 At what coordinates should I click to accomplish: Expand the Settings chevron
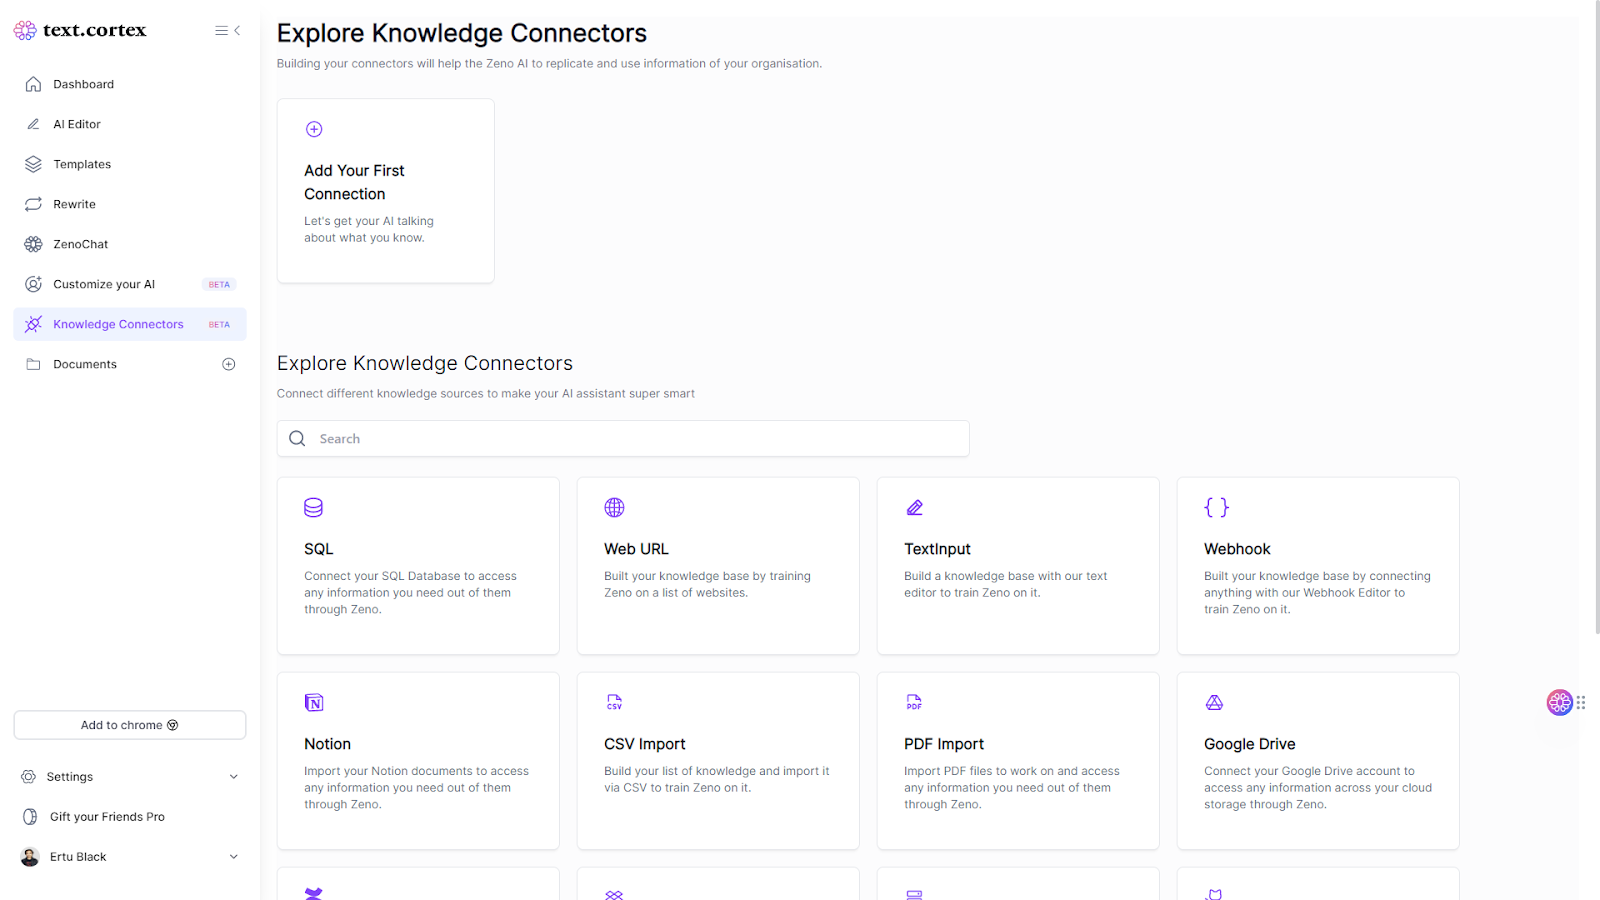[x=234, y=777]
